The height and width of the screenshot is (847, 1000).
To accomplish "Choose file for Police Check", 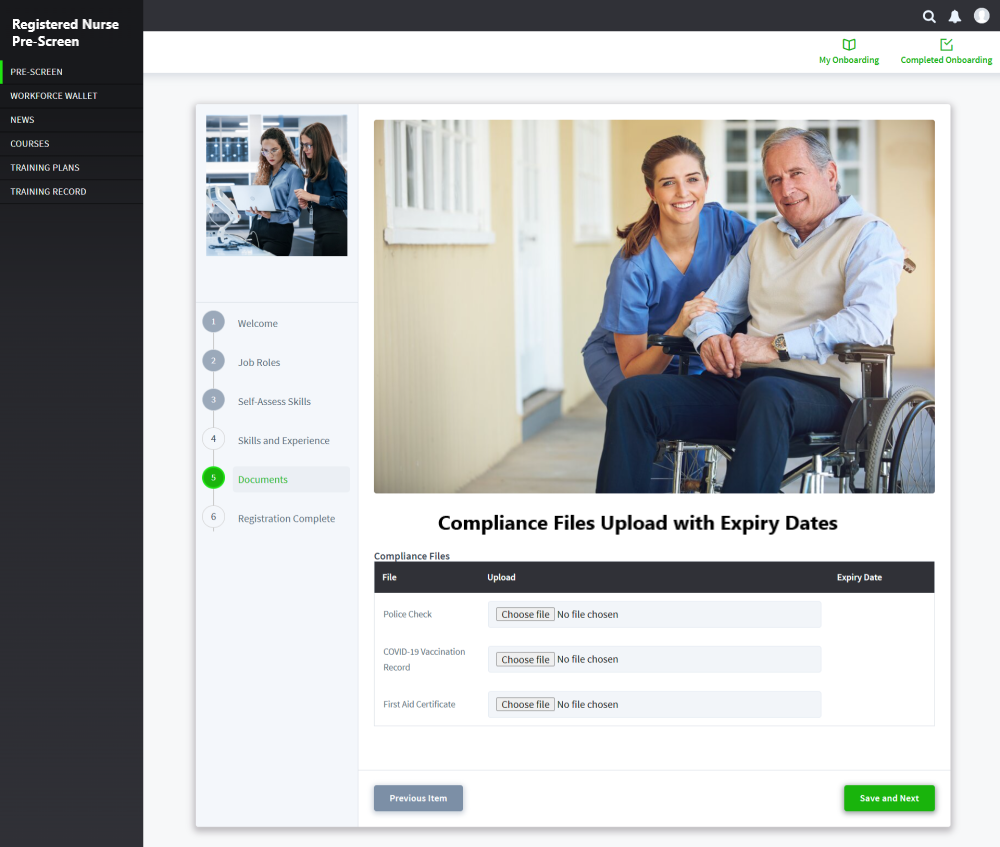I will coord(525,614).
